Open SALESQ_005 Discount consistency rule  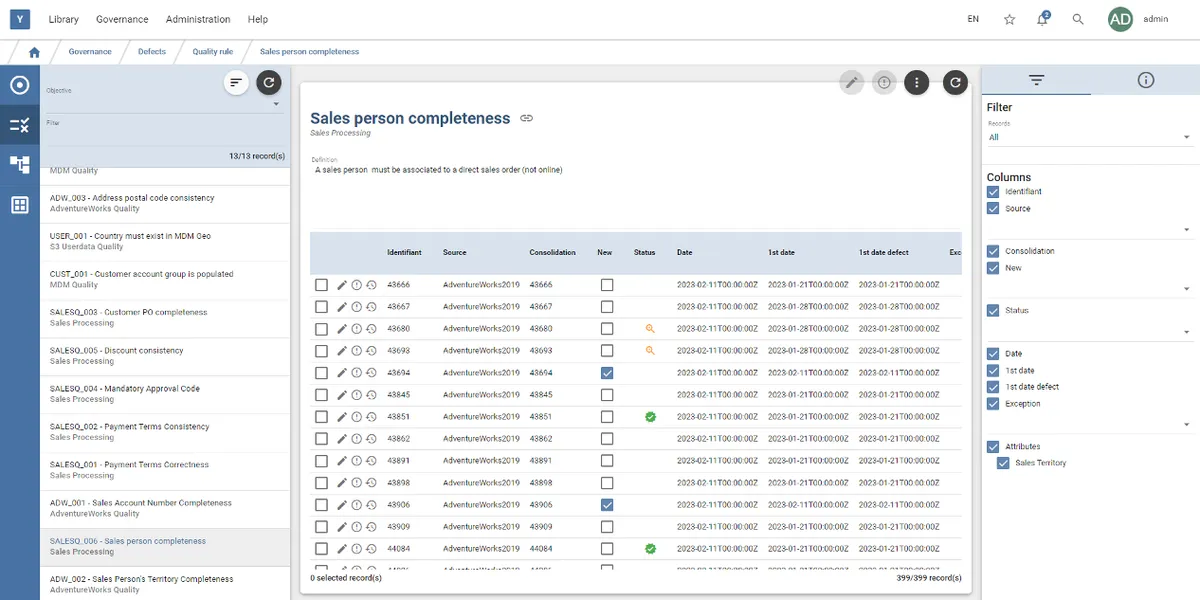coord(165,356)
